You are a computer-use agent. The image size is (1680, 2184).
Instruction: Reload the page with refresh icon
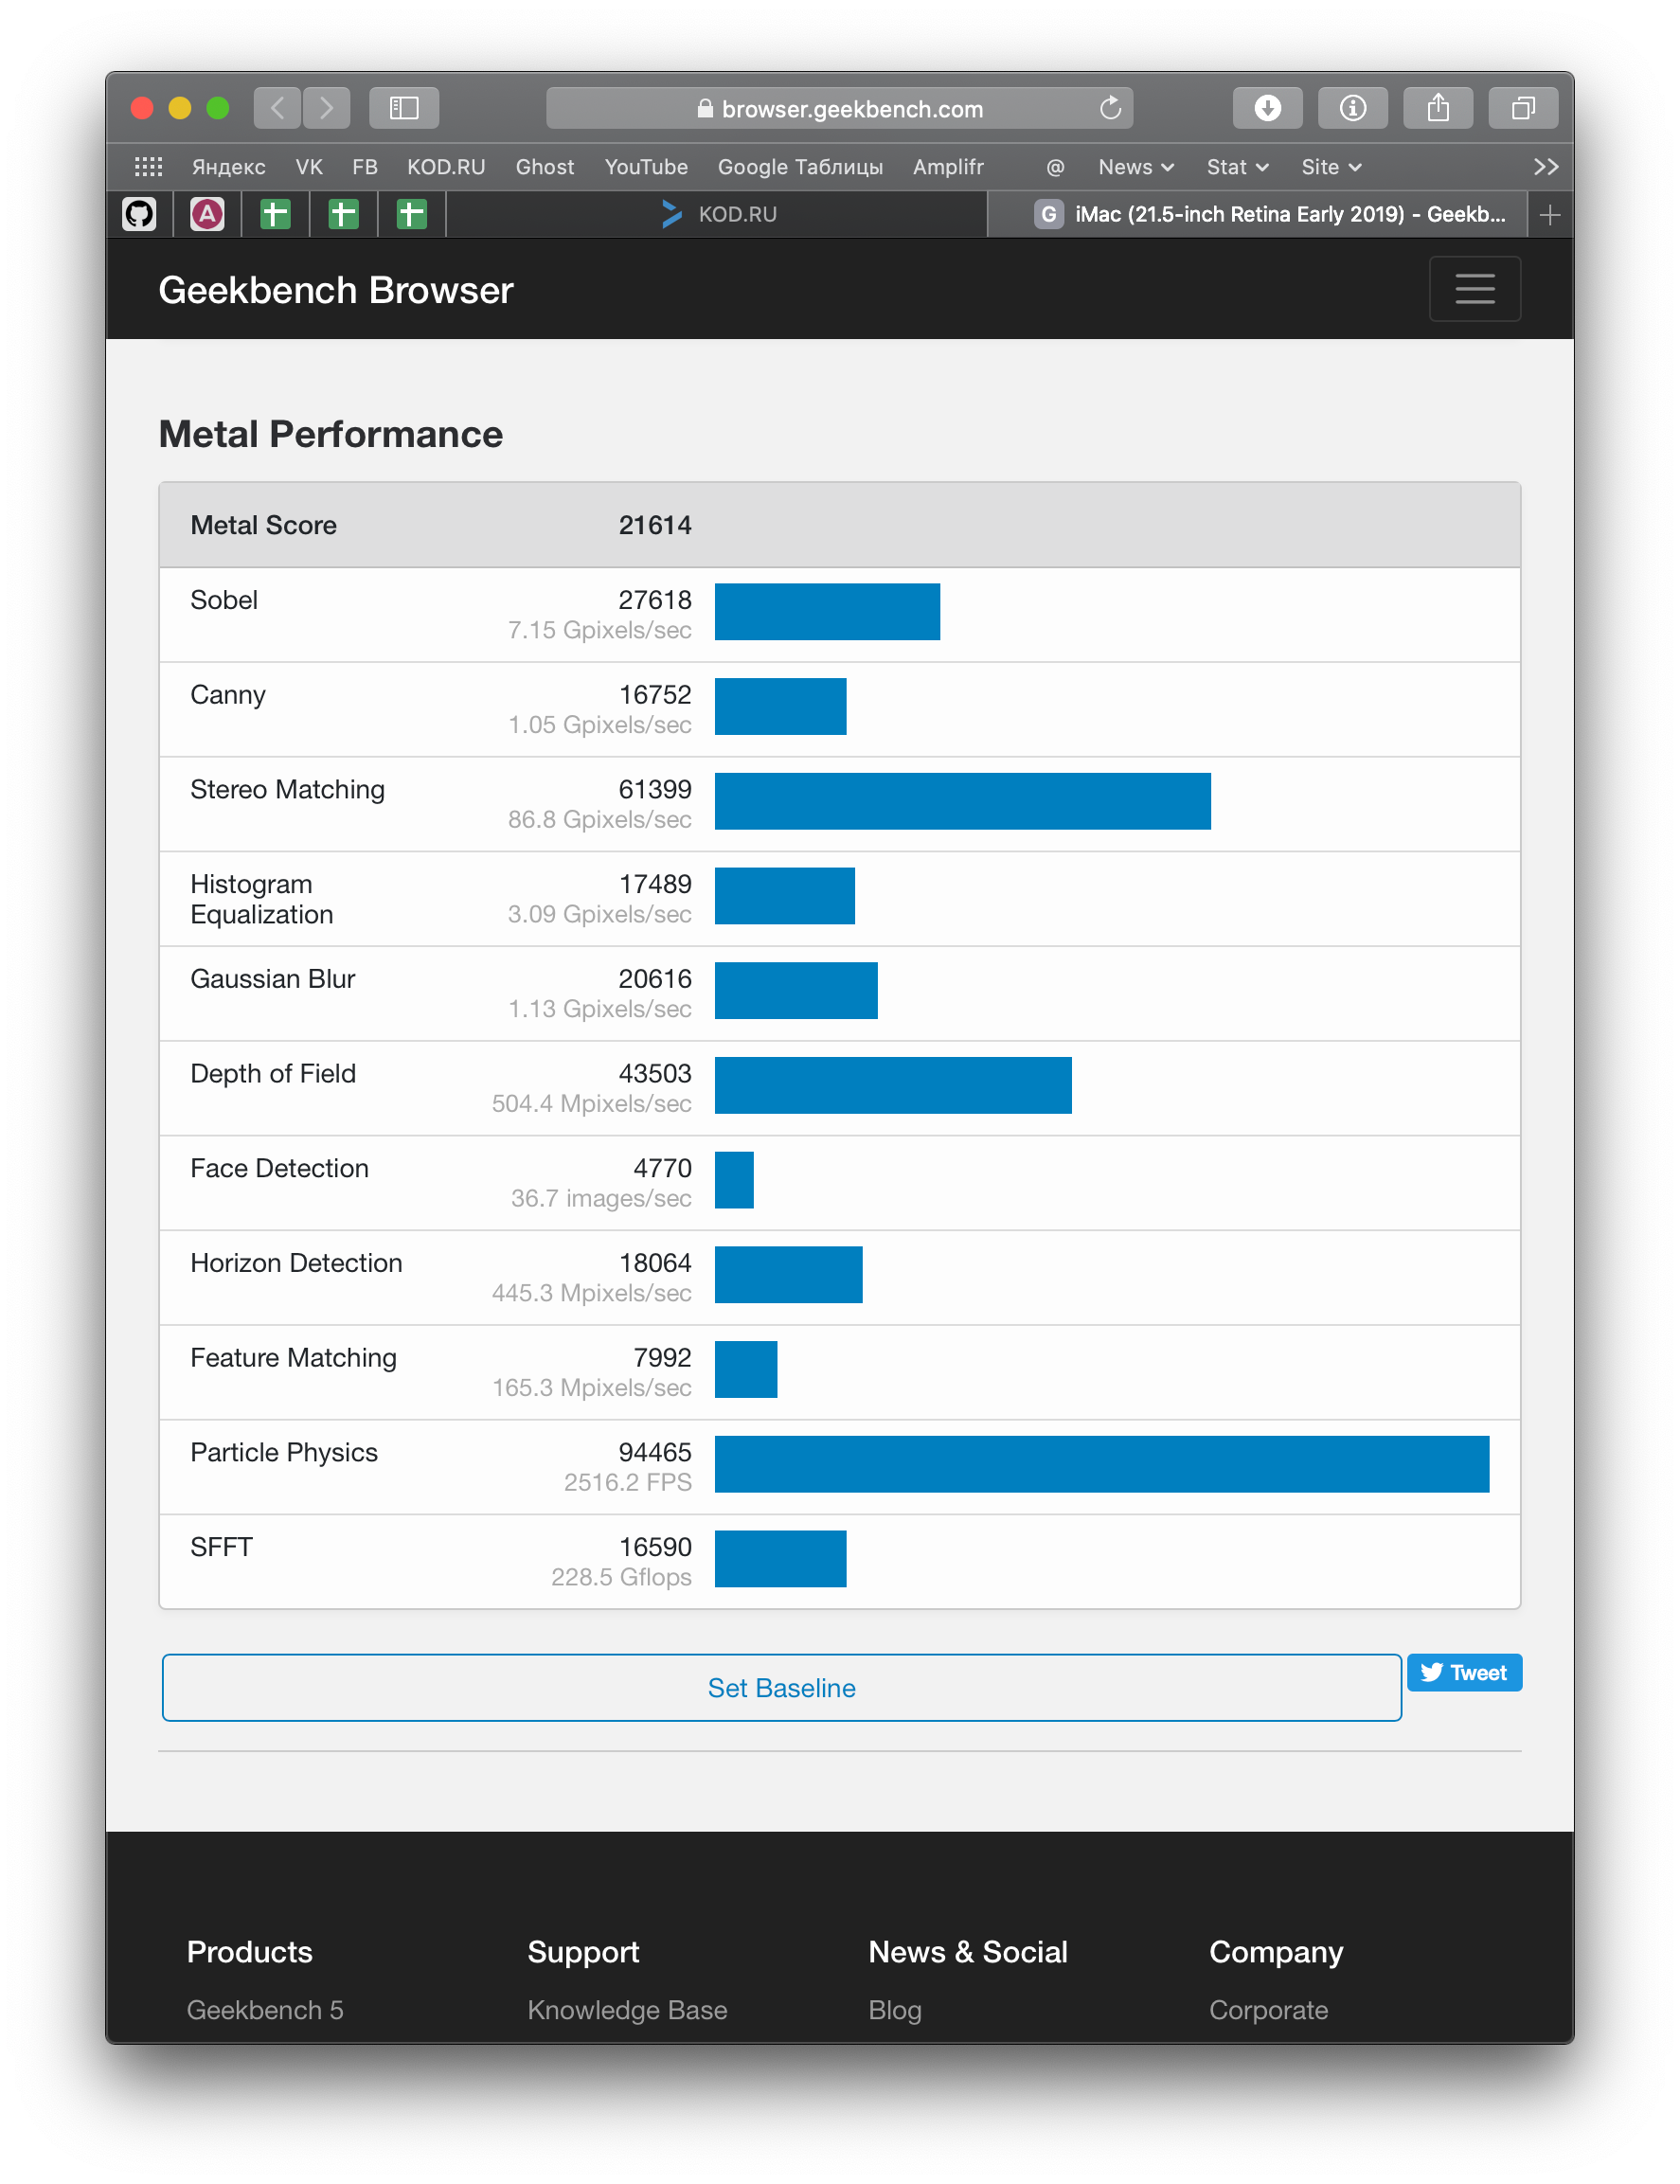[1110, 108]
